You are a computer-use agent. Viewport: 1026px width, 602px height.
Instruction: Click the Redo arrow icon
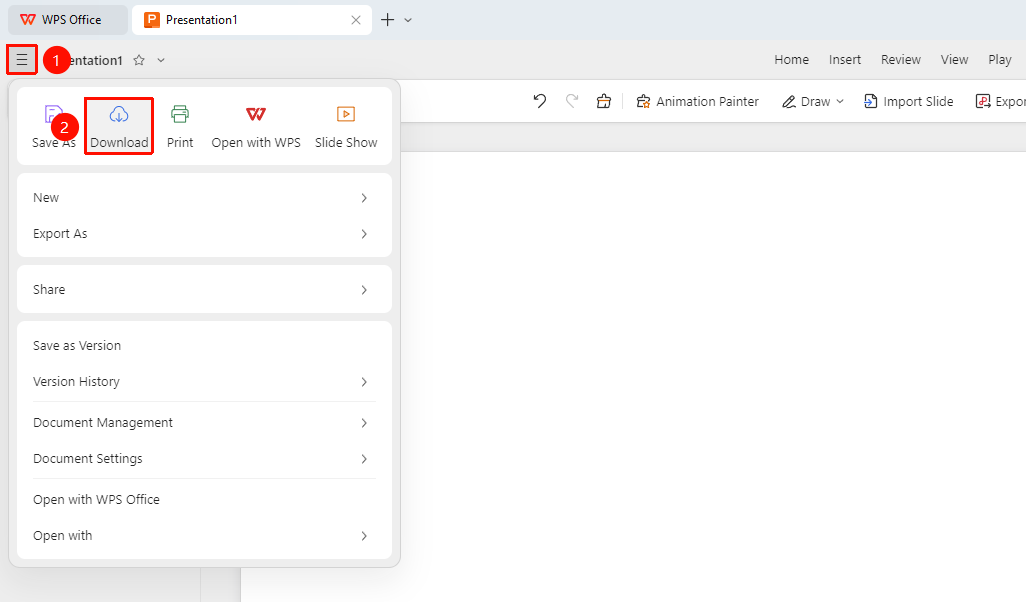[572, 101]
